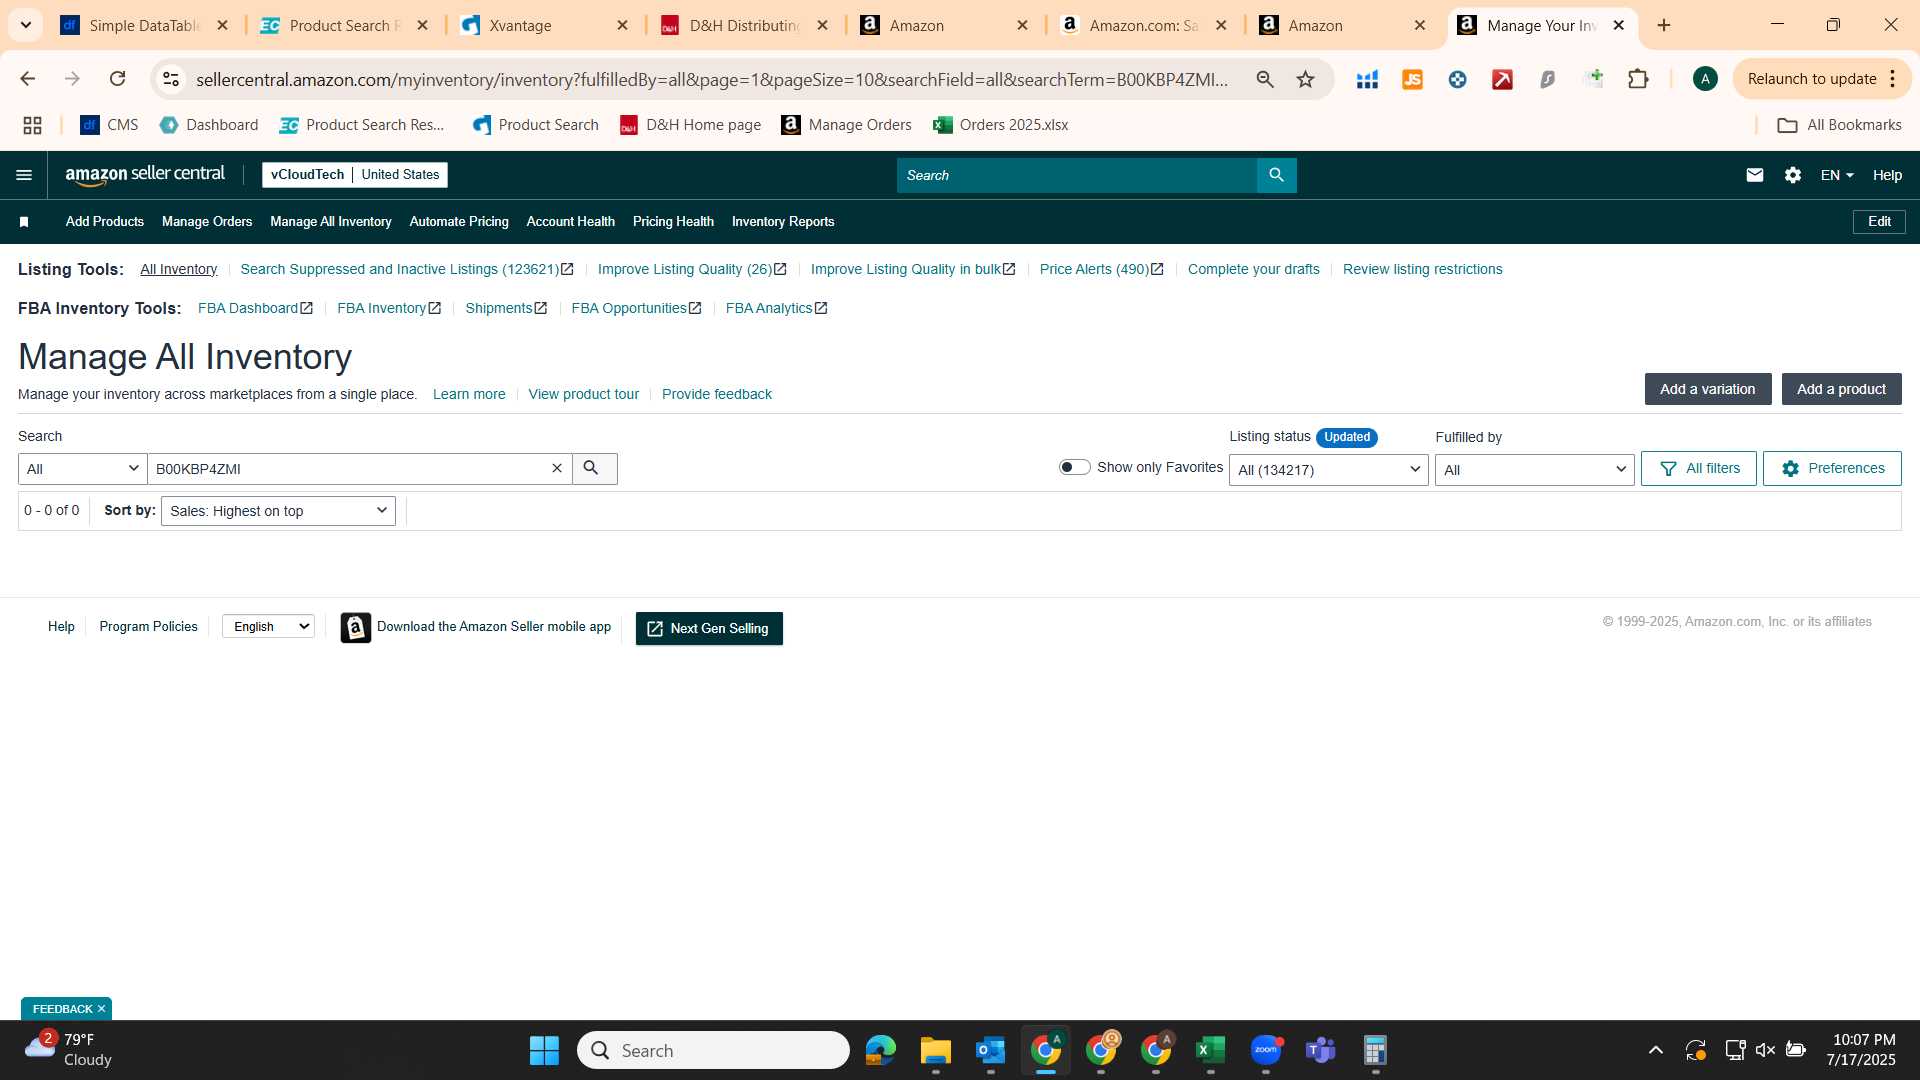Viewport: 1920px width, 1080px height.
Task: Click the Windows taskbar Search box
Action: (713, 1050)
